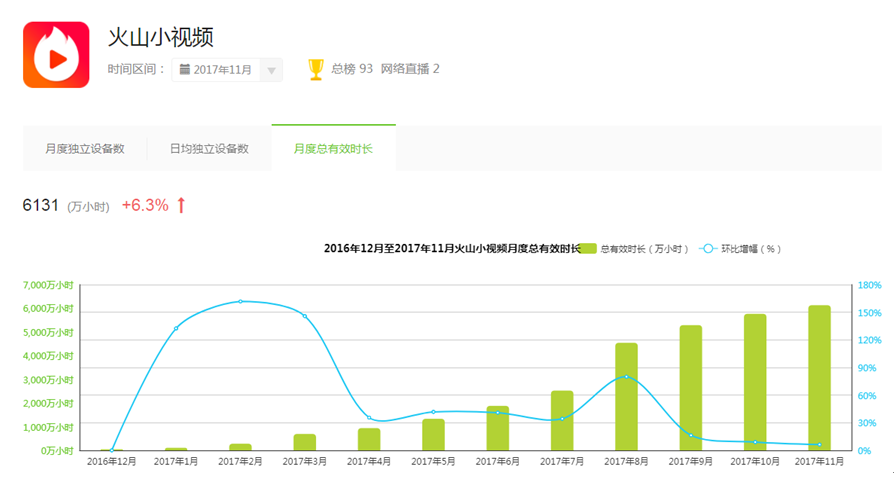The image size is (894, 483).
Task: Switch to 日均独立设备数 tab
Action: (x=209, y=149)
